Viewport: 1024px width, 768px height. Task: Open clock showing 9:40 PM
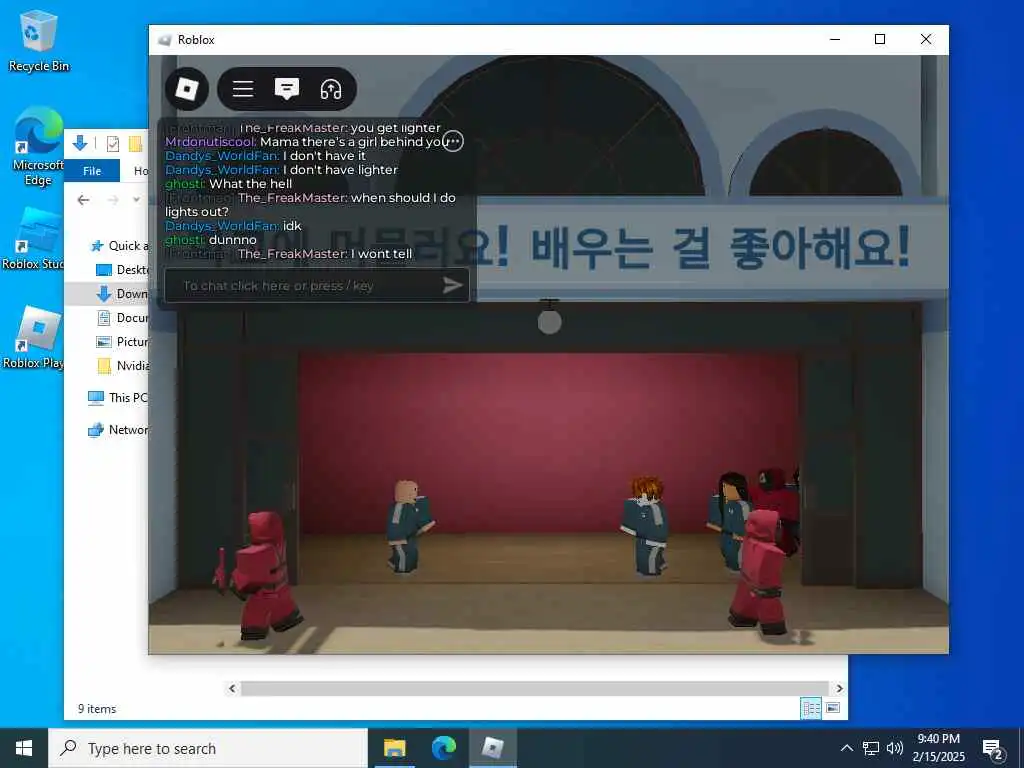click(x=938, y=748)
